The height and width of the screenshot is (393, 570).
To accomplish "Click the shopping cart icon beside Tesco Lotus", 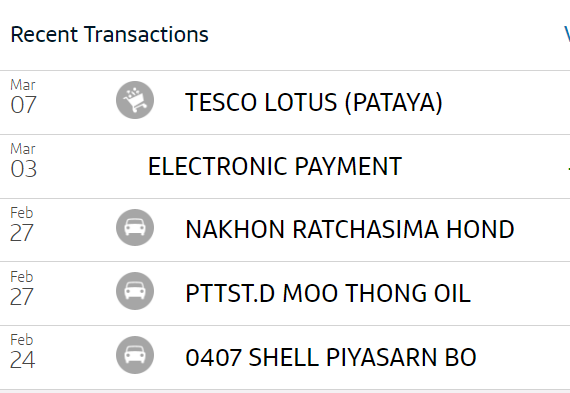I will [x=135, y=100].
